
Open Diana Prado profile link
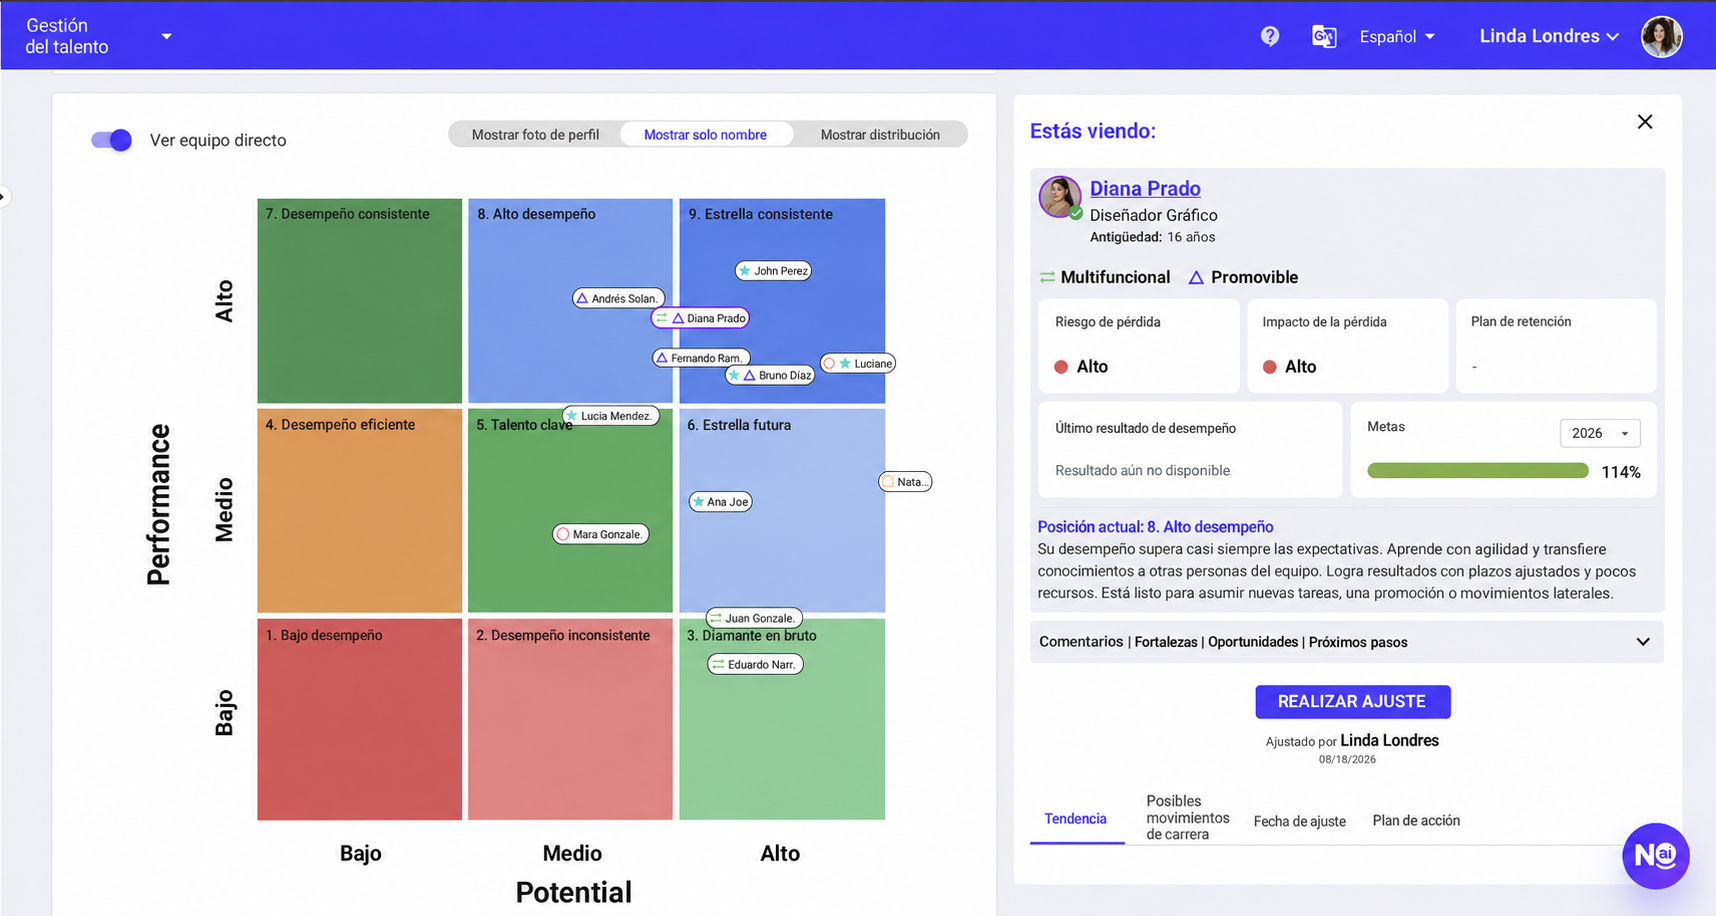tap(1145, 188)
